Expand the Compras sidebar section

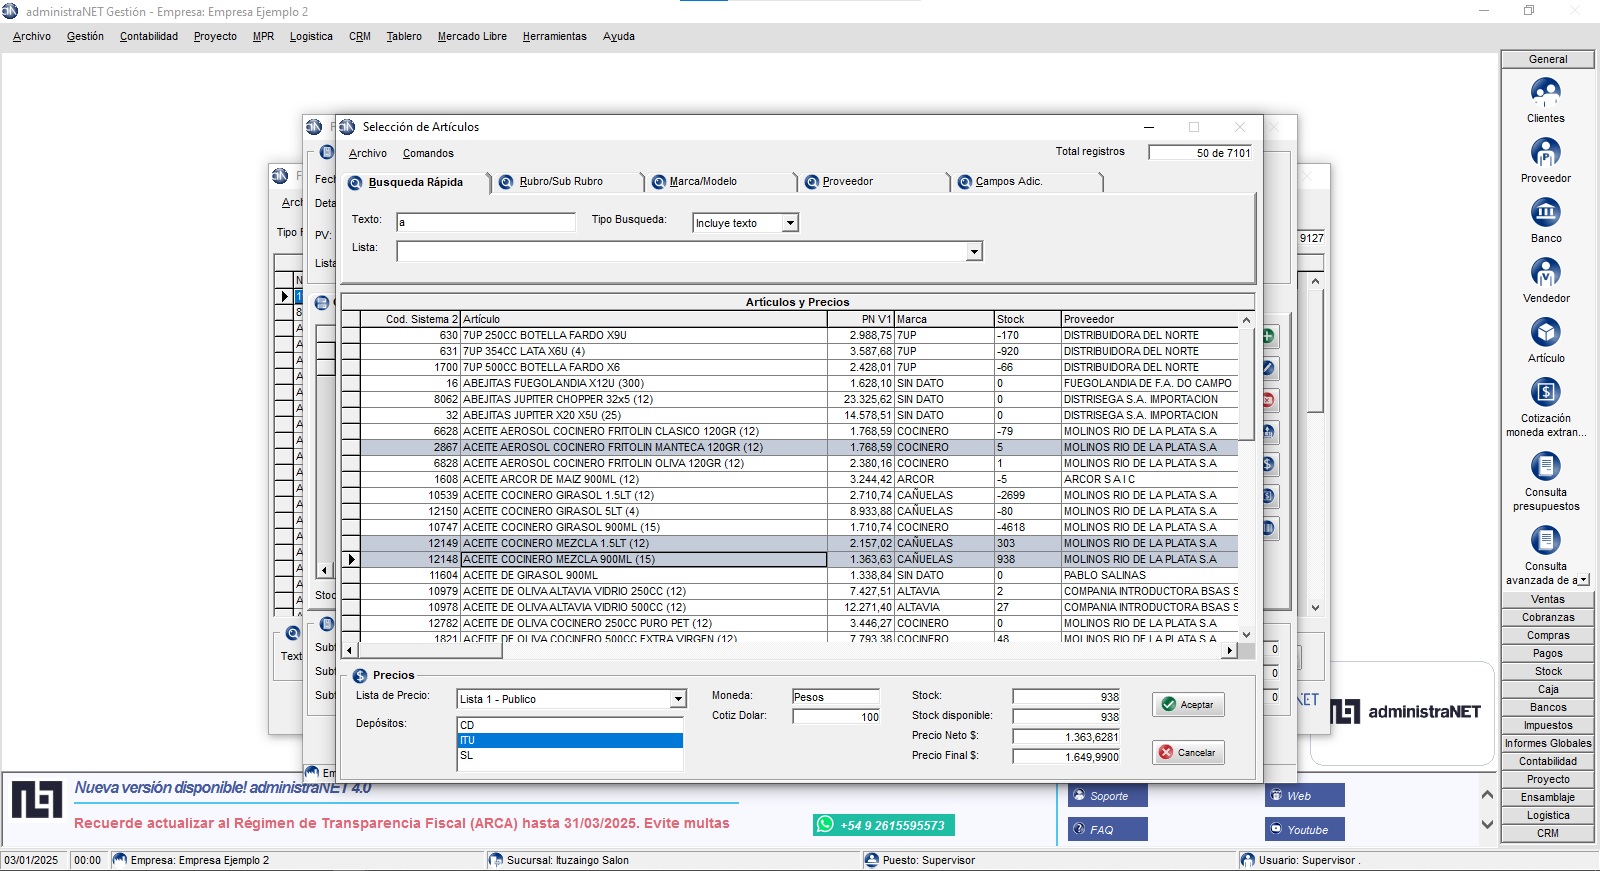tap(1548, 636)
